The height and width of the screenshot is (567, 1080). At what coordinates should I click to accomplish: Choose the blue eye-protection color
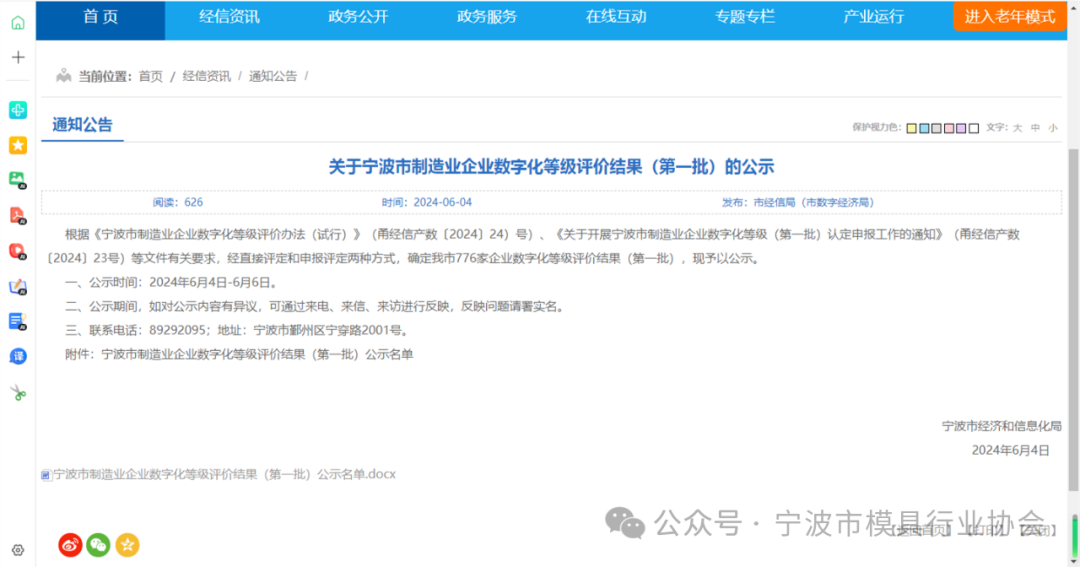click(x=924, y=128)
